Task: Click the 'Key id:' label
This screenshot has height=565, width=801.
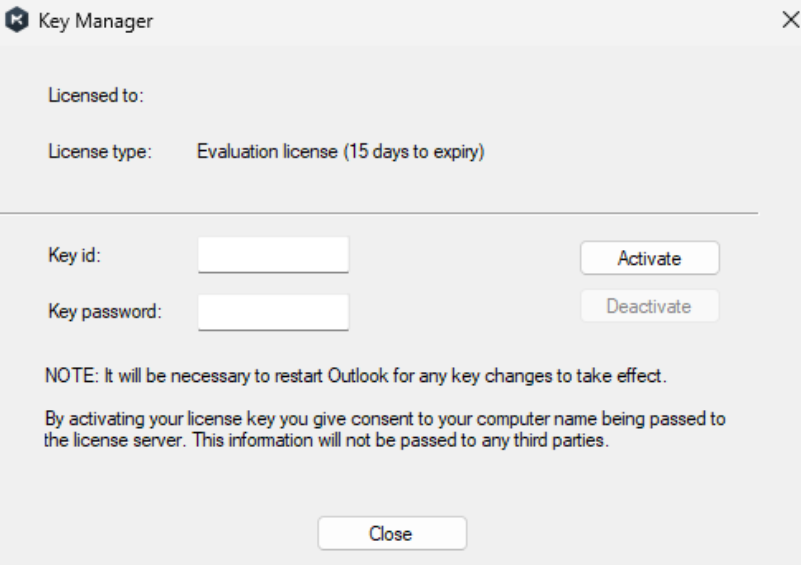Action: pyautogui.click(x=69, y=254)
